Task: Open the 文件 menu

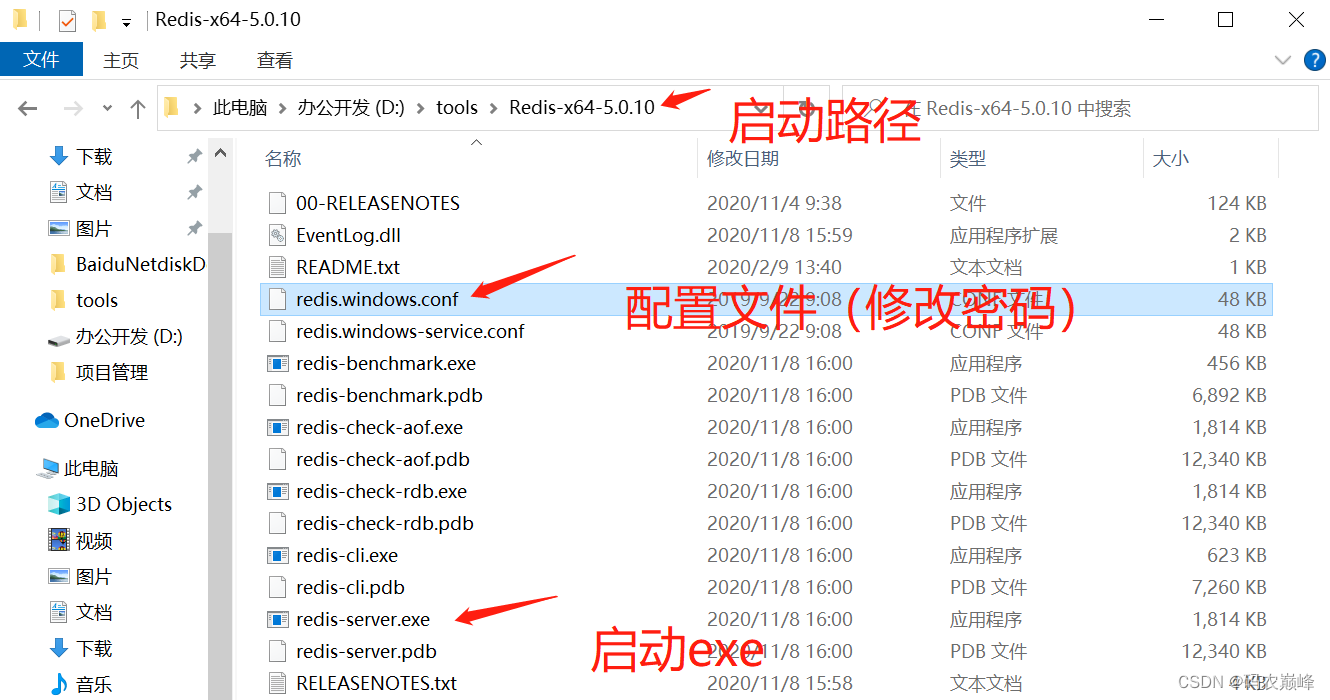Action: pos(41,60)
